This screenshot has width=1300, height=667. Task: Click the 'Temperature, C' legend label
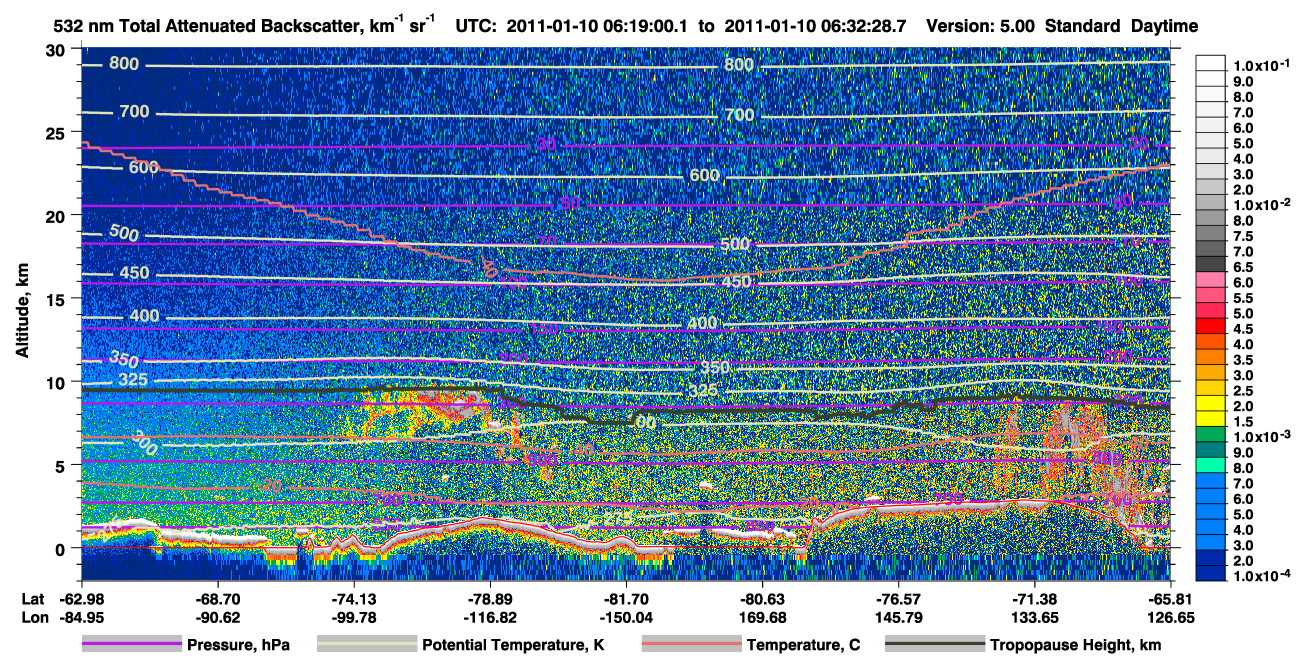(x=803, y=646)
